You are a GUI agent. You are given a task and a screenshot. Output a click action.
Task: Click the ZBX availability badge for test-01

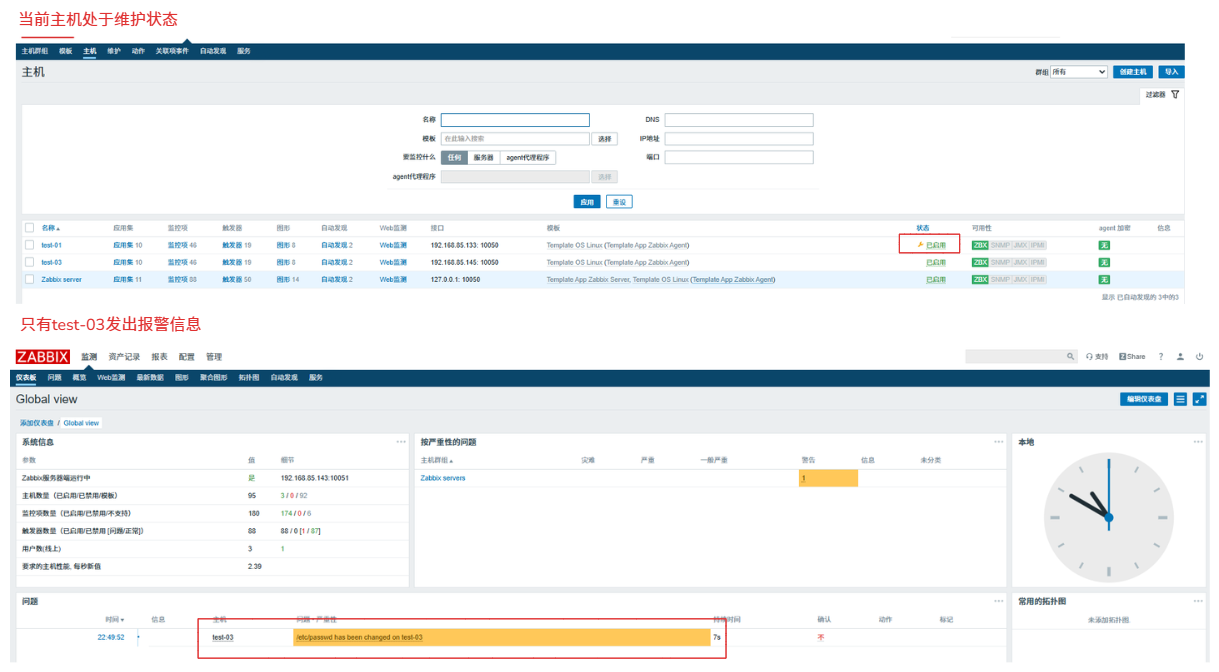(980, 245)
